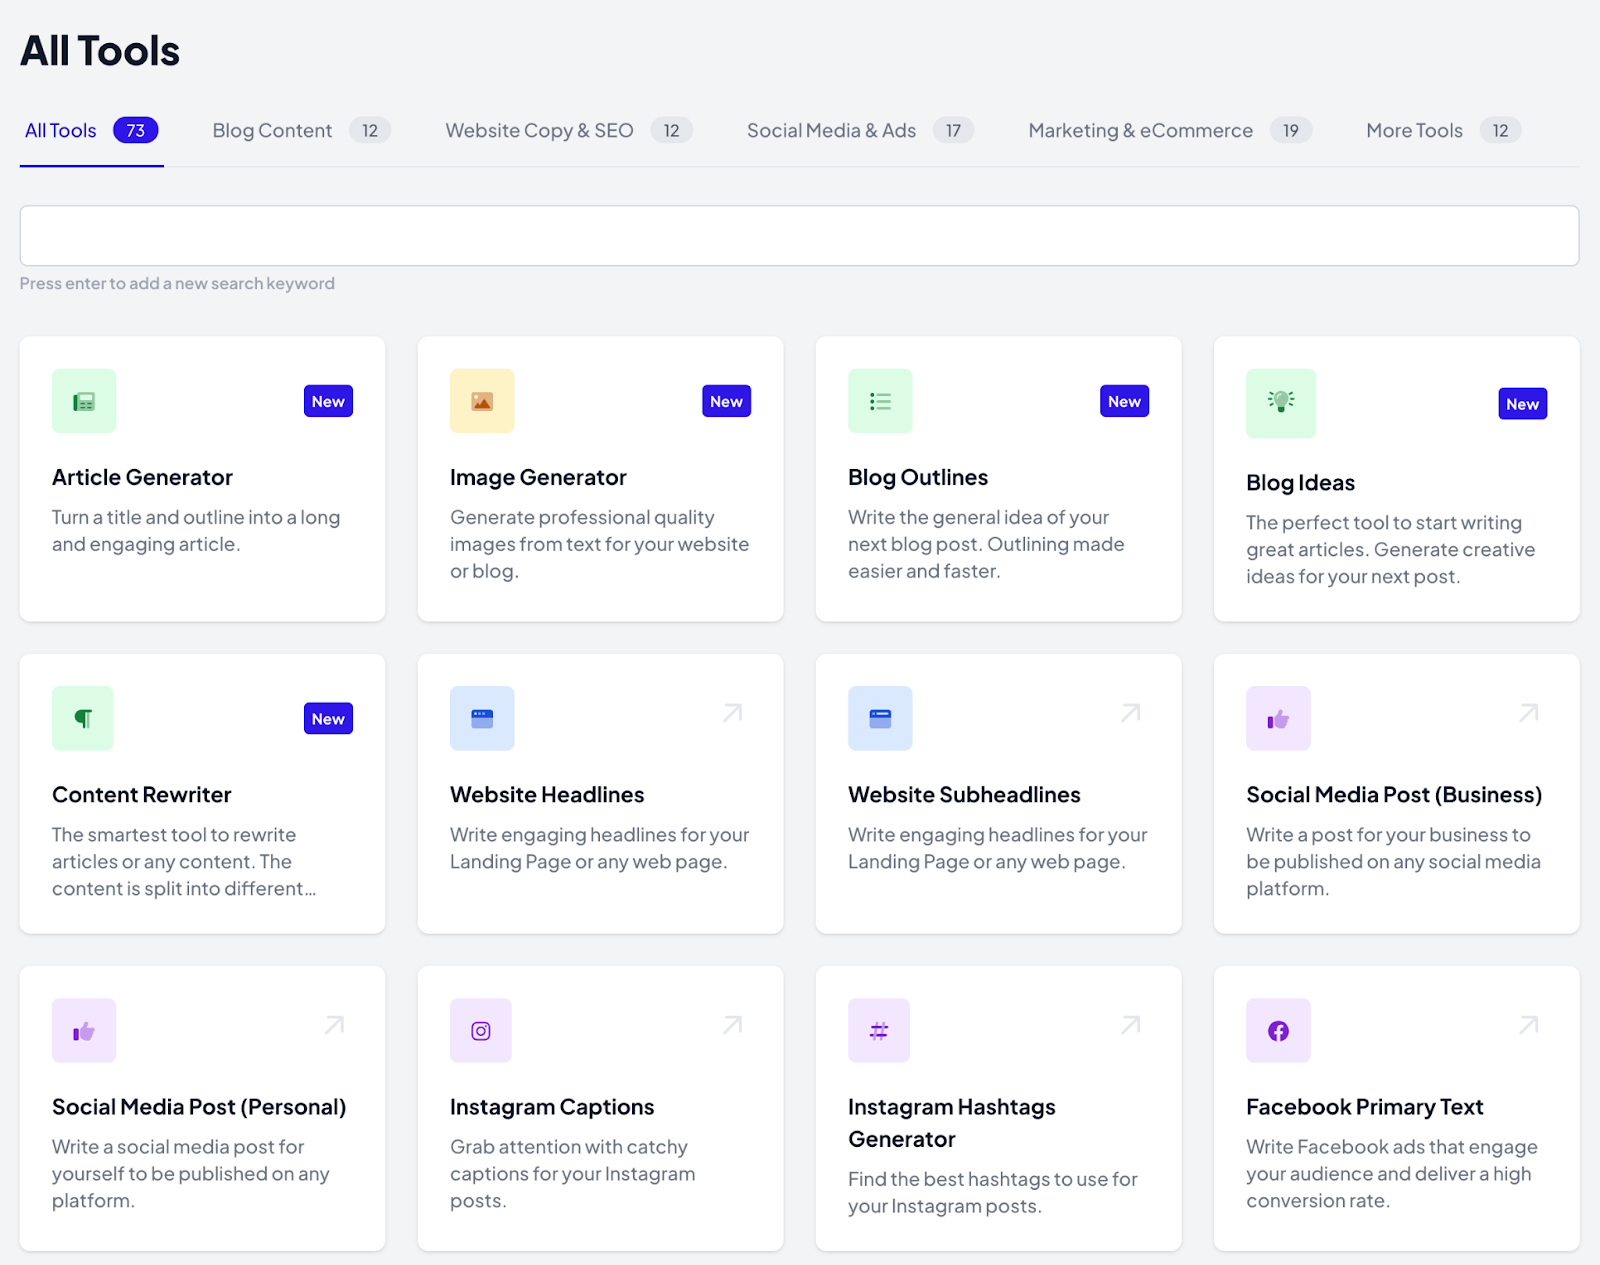Open the More Tools section
Image resolution: width=1600 pixels, height=1265 pixels.
[1413, 130]
